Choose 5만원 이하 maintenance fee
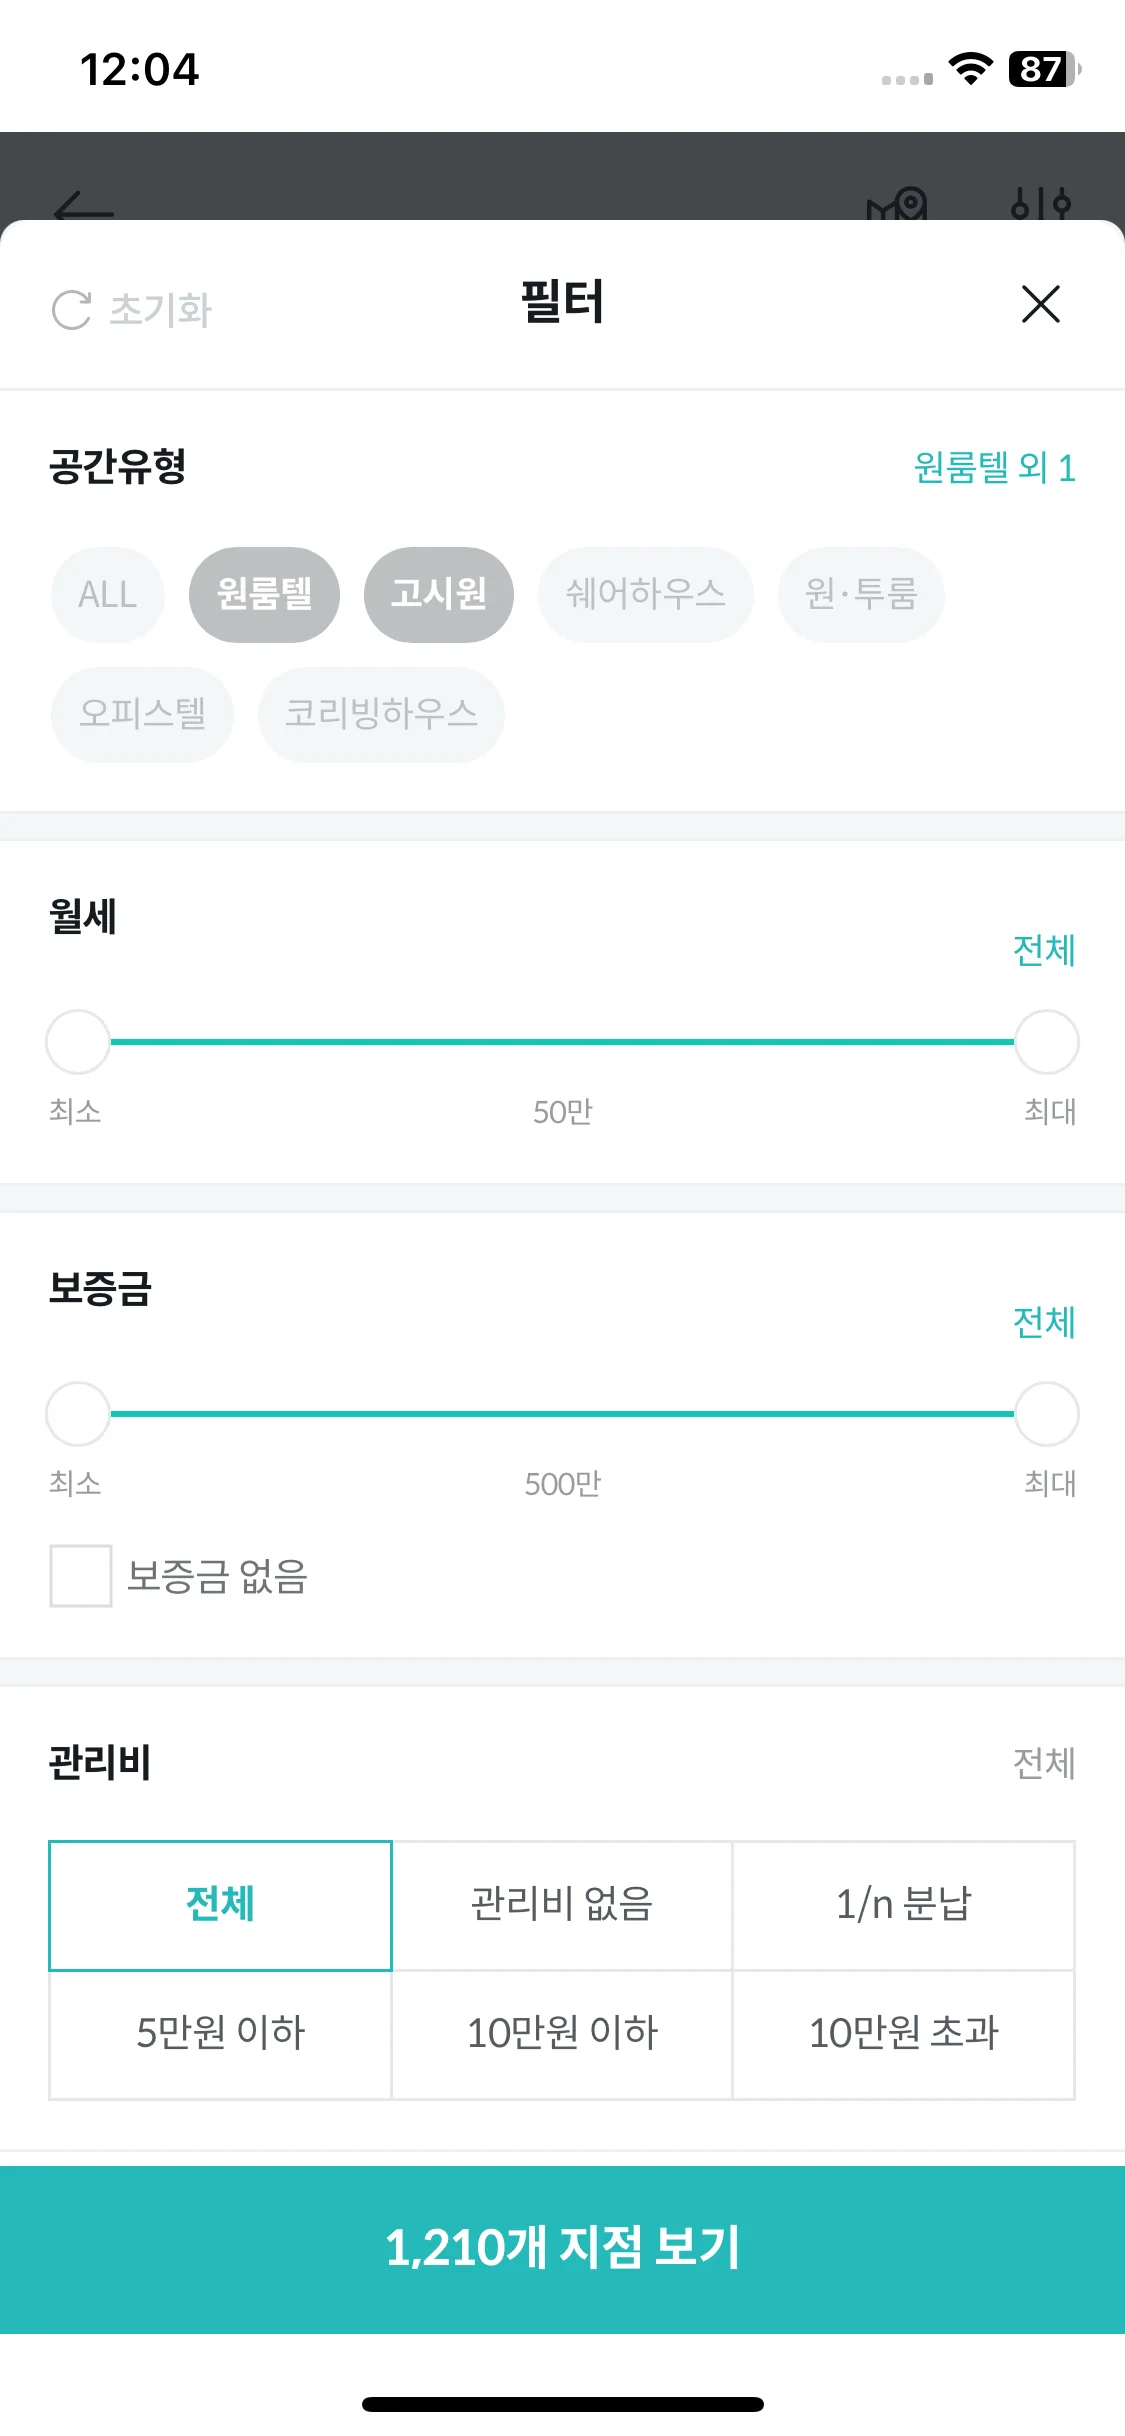1125x2436 pixels. click(221, 2034)
